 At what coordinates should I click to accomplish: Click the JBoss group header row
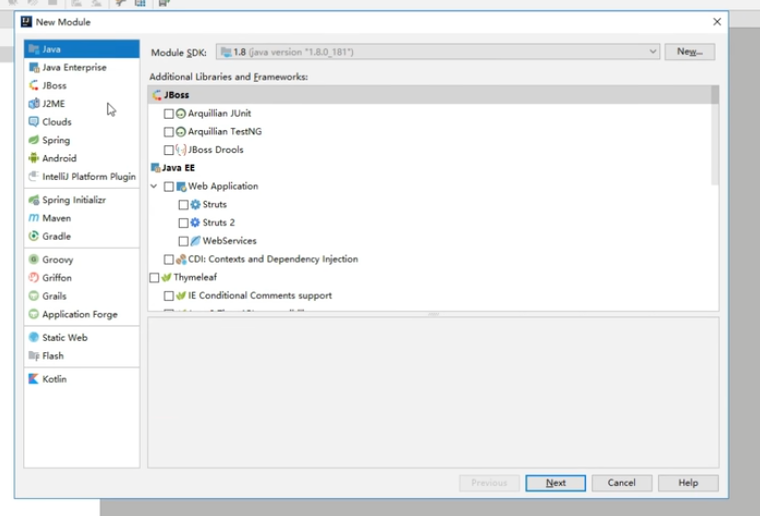click(429, 95)
